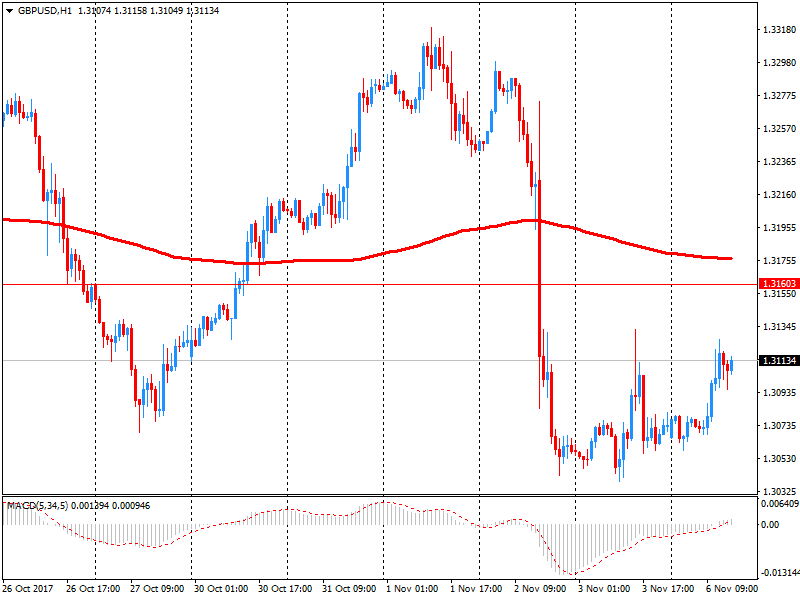Viewport: 800px width, 600px height.
Task: Click the 30 Oct 01:00 time label
Action: tap(221, 589)
